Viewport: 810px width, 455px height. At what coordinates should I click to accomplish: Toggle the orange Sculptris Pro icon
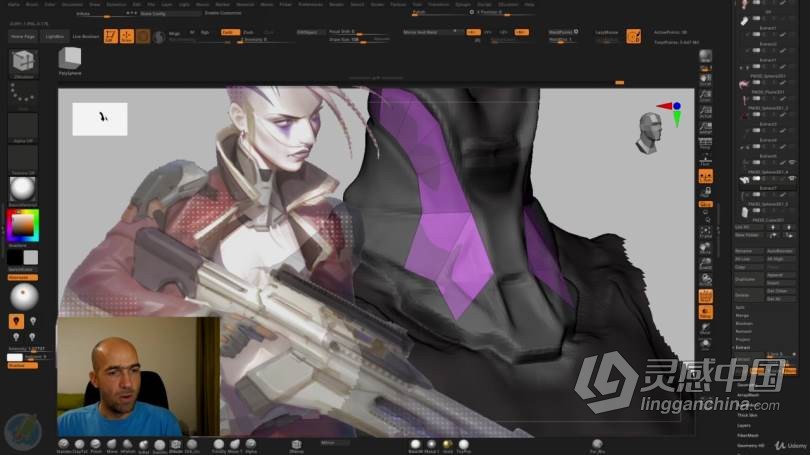[633, 36]
